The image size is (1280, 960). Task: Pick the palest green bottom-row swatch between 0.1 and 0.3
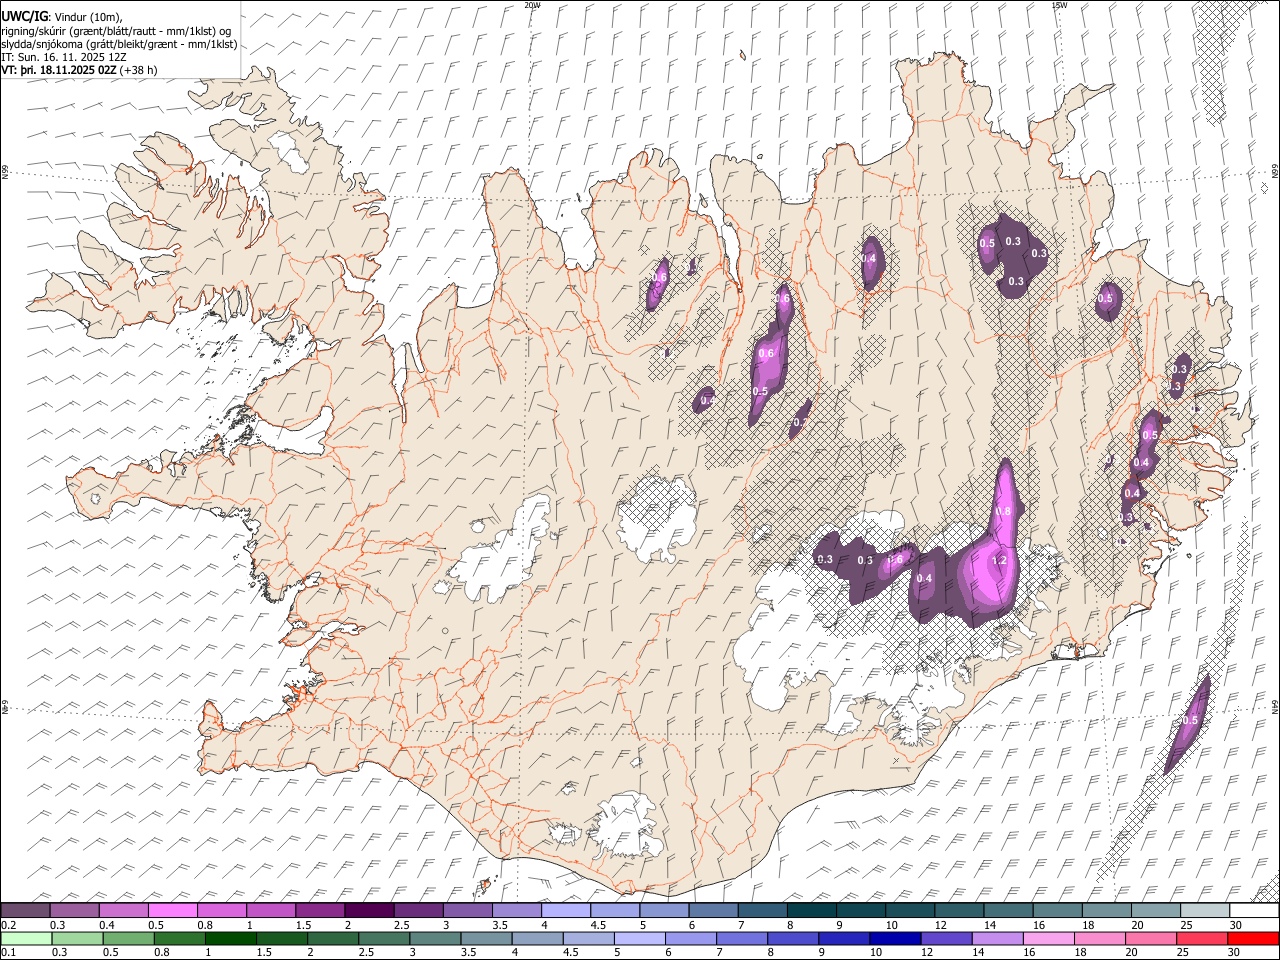pyautogui.click(x=27, y=939)
